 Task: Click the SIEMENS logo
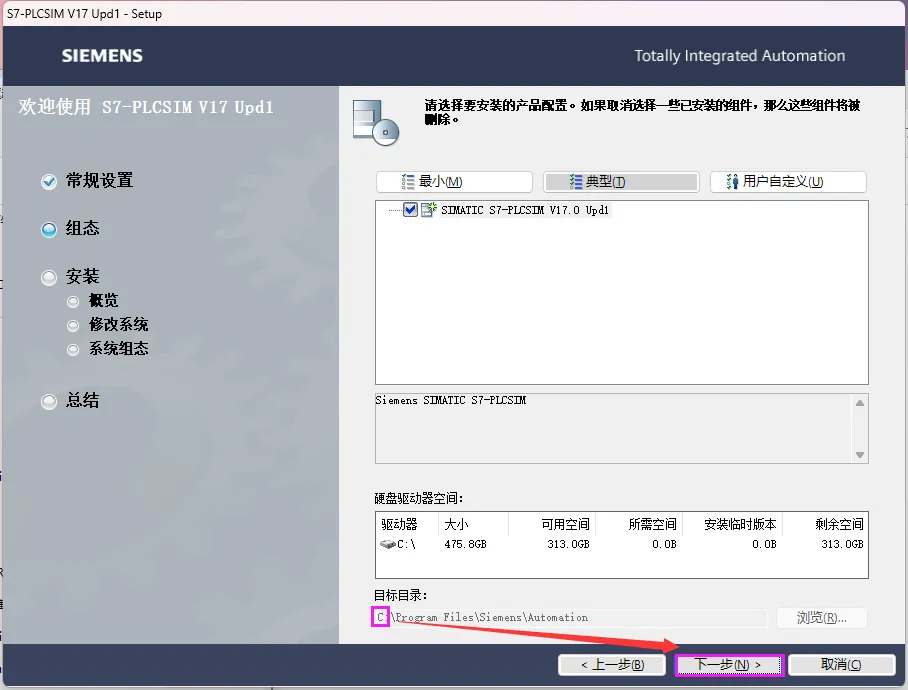coord(102,56)
